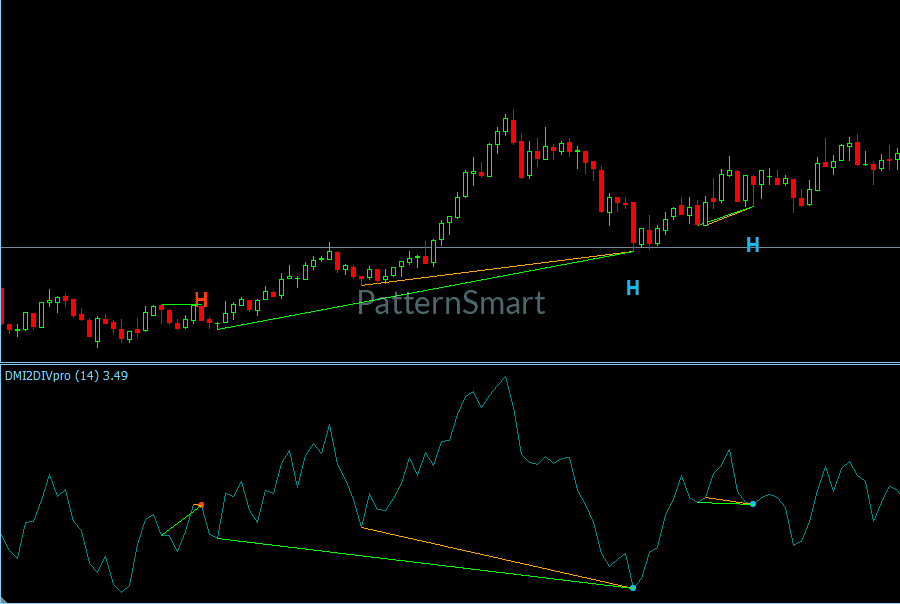Image resolution: width=900 pixels, height=604 pixels.
Task: Click the lower blue H marker below price low
Action: click(633, 288)
